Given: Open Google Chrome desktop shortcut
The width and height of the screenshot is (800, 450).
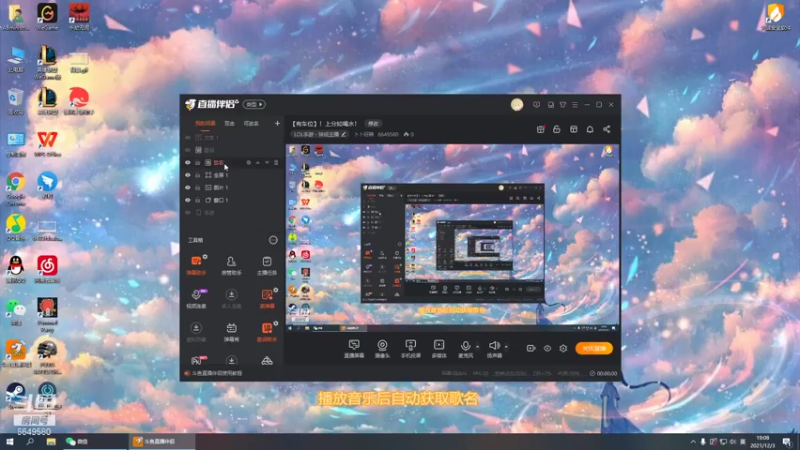Looking at the screenshot, I should tap(16, 188).
